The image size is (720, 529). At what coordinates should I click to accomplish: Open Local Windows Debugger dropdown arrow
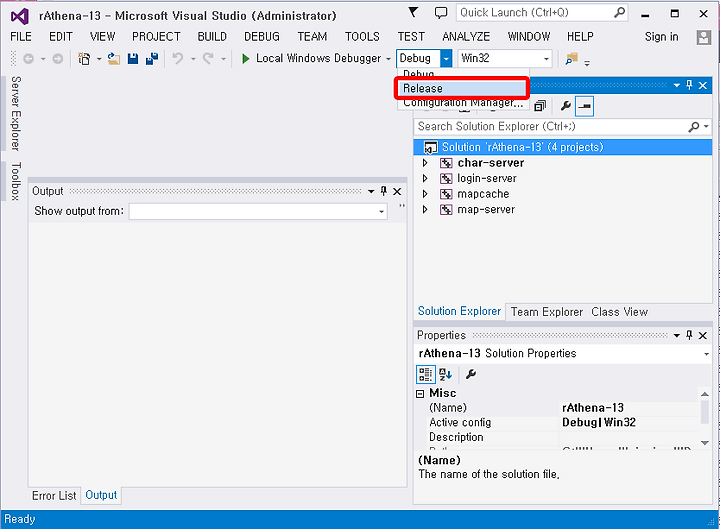tap(388, 59)
